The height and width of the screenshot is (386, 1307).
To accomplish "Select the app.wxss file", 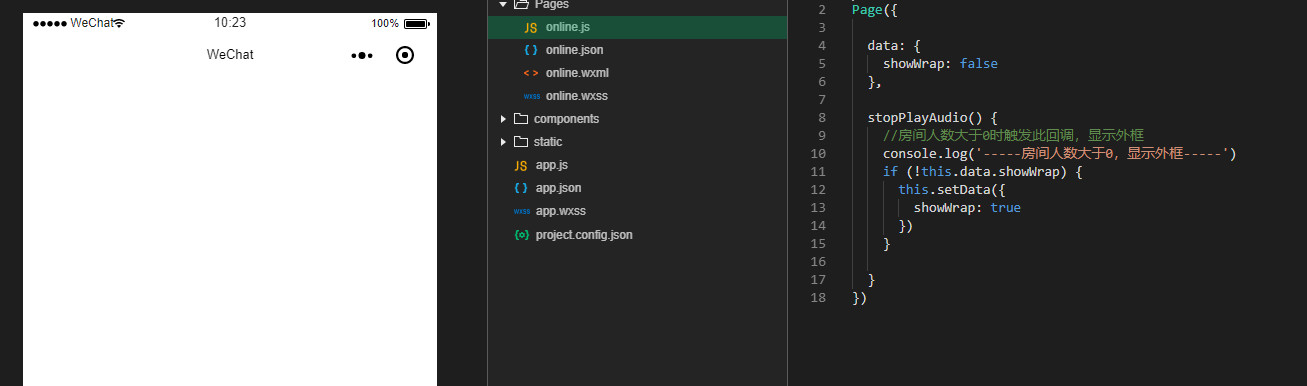I will 560,211.
